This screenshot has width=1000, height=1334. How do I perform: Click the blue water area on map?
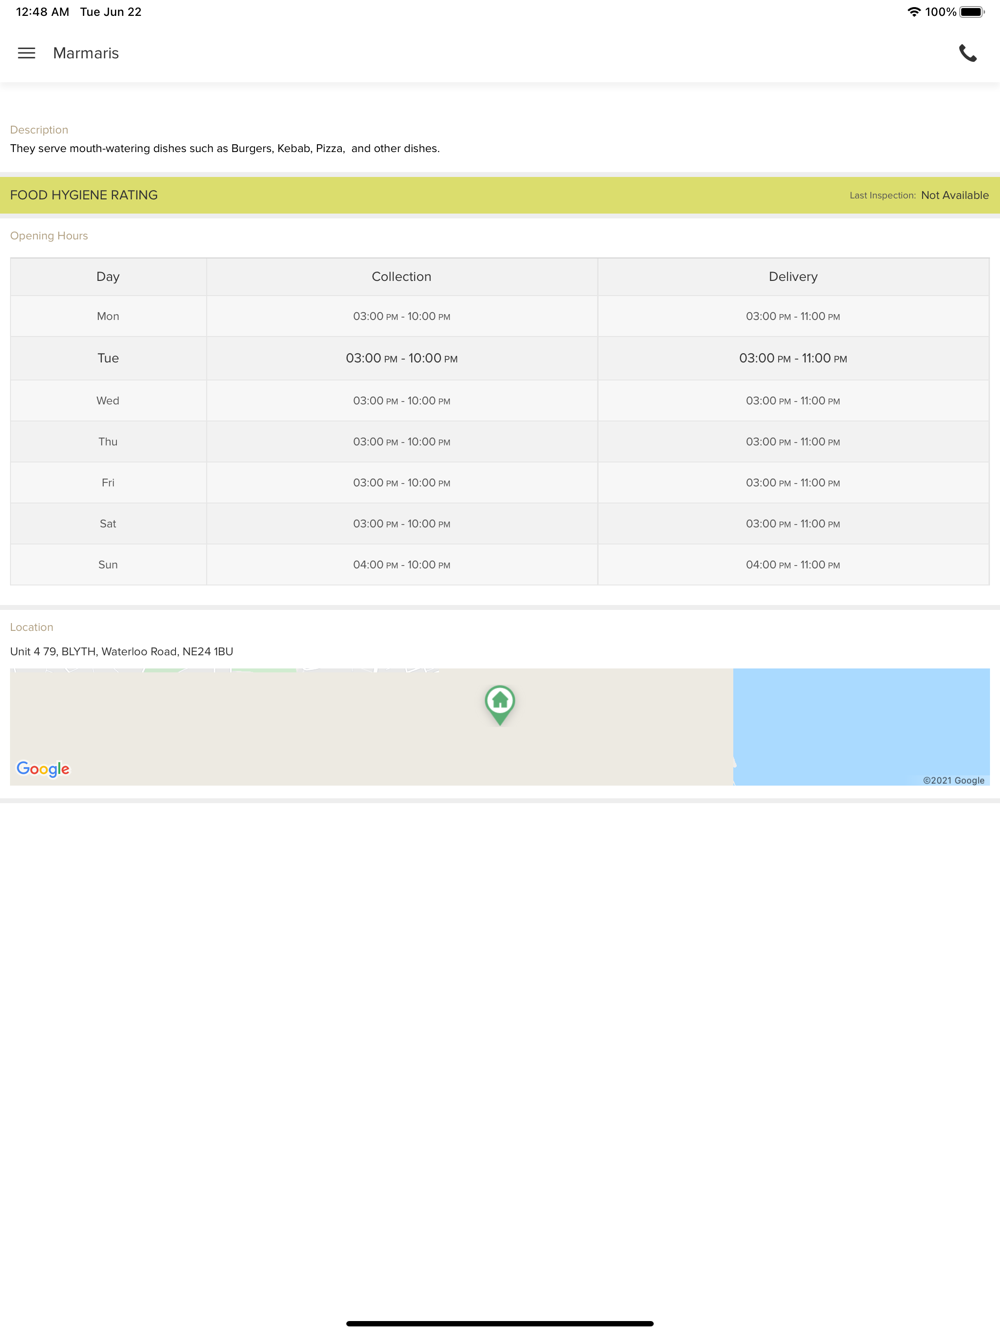pos(861,726)
